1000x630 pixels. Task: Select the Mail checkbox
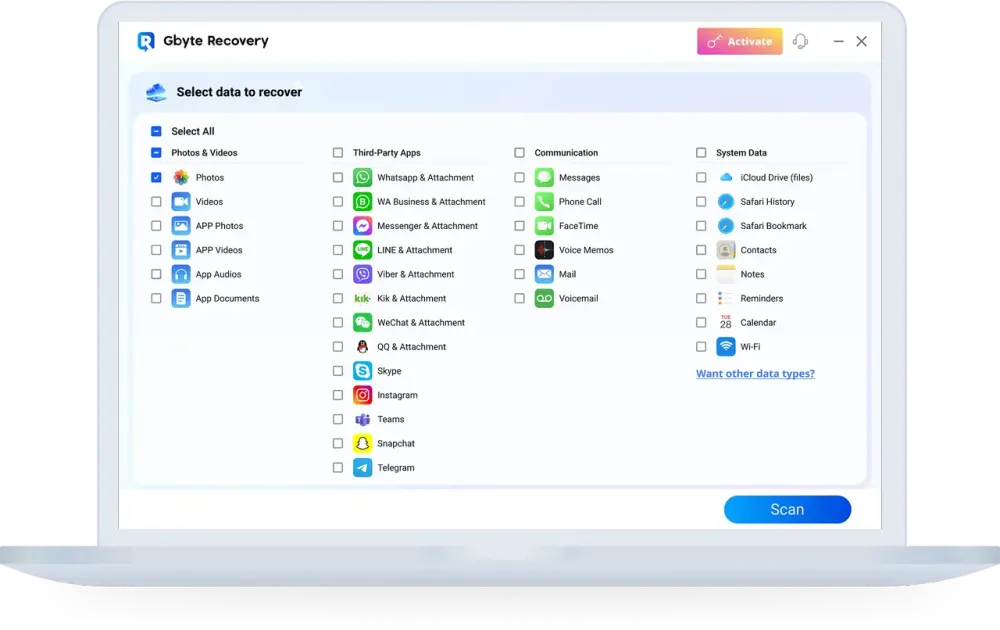pyautogui.click(x=520, y=274)
